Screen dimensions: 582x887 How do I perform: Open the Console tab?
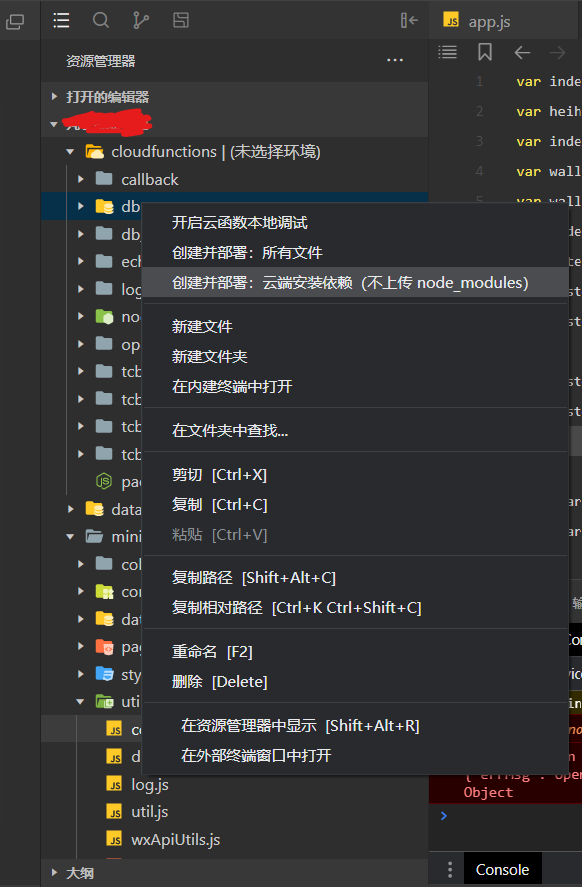point(502,869)
